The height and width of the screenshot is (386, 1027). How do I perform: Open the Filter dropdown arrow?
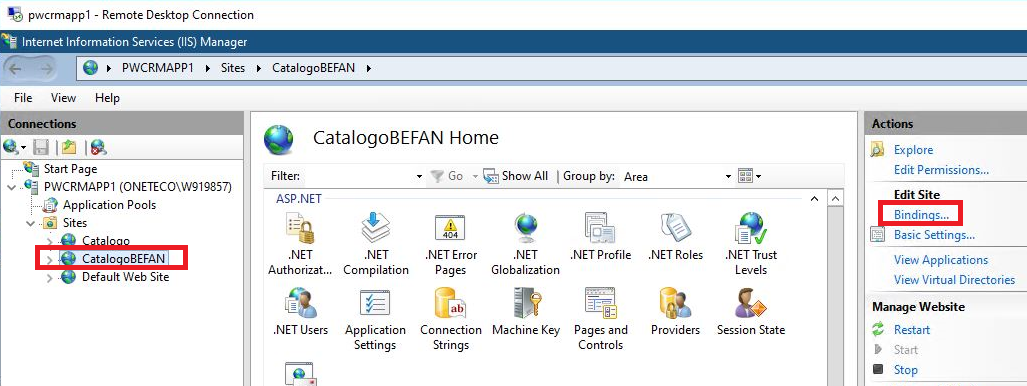point(419,176)
